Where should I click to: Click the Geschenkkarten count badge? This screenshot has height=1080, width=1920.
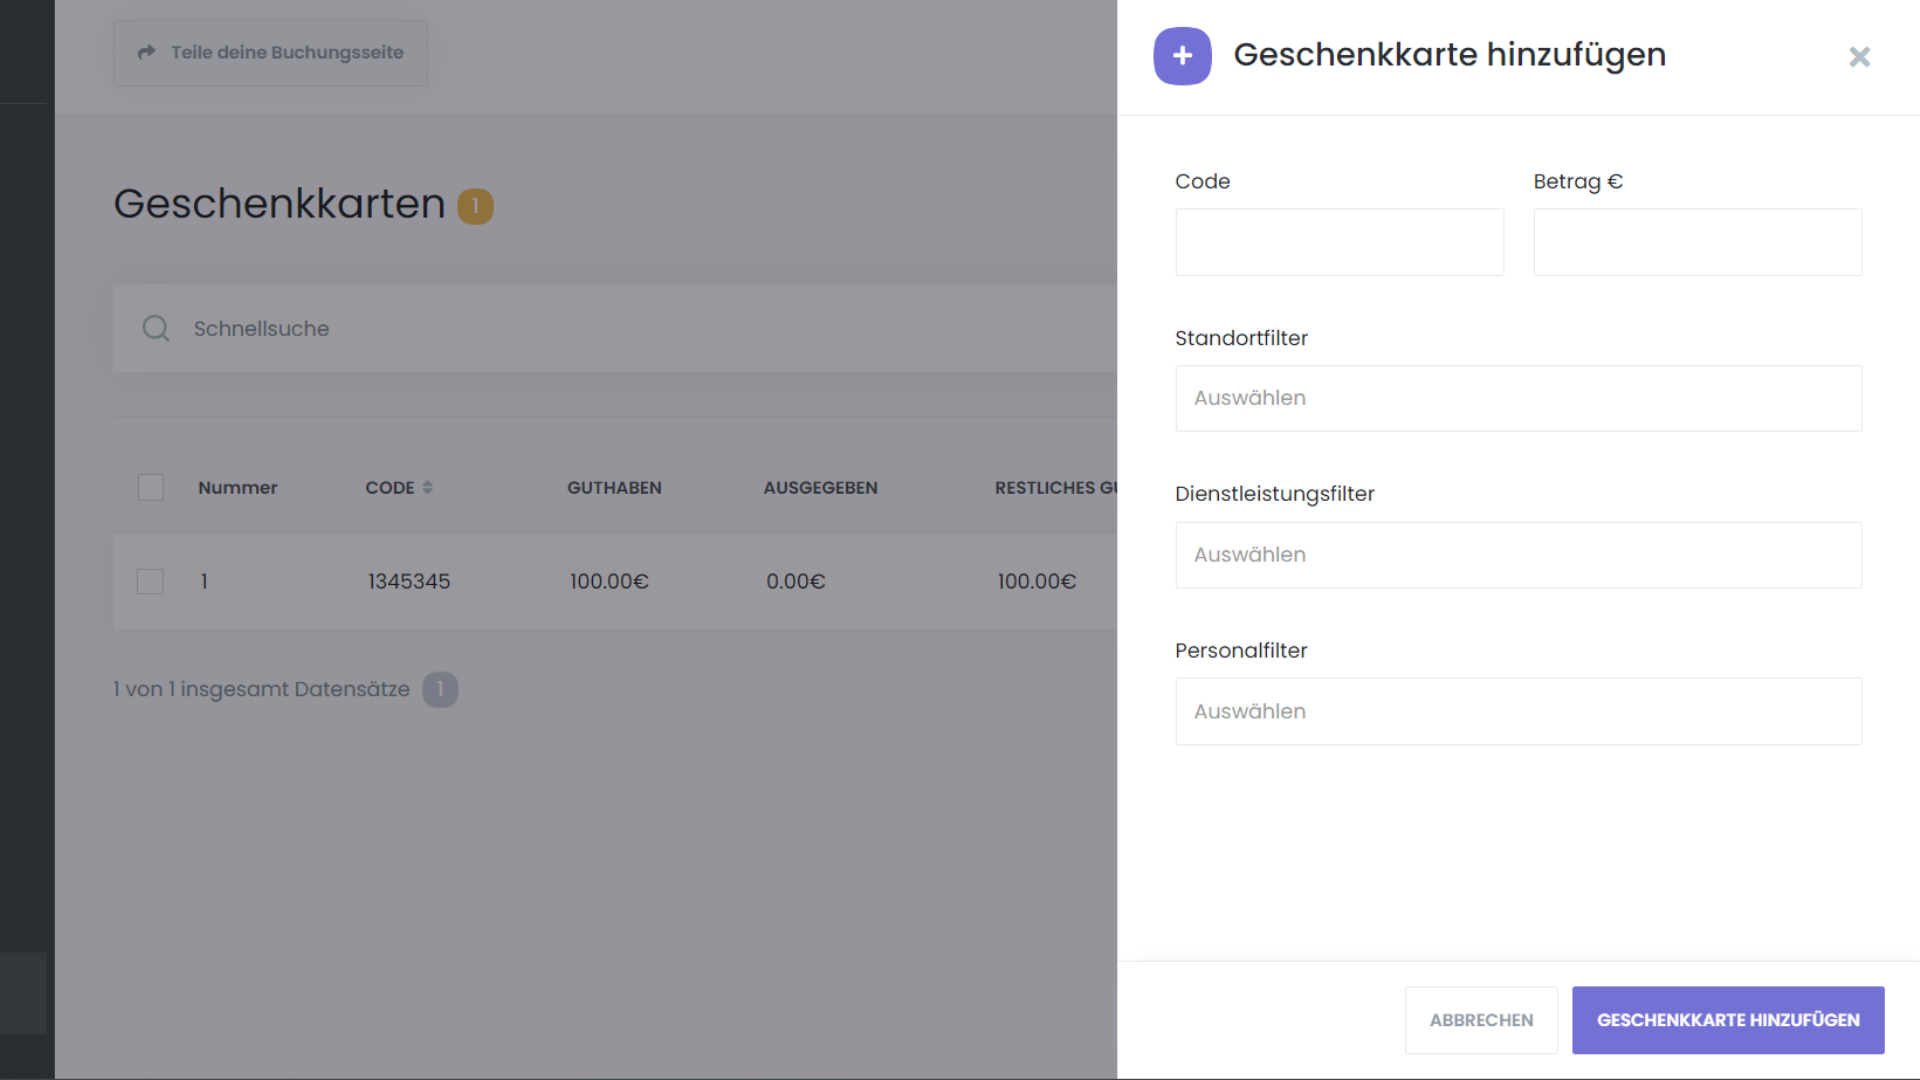[475, 206]
